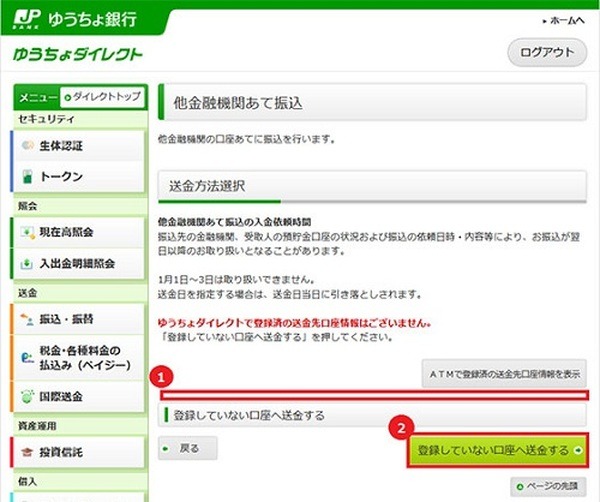
Task: Click the 現在高照会 icon
Action: (x=27, y=232)
